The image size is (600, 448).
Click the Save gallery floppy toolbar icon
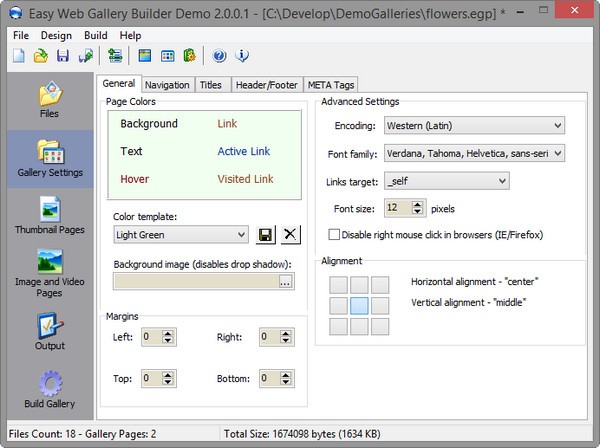[62, 55]
